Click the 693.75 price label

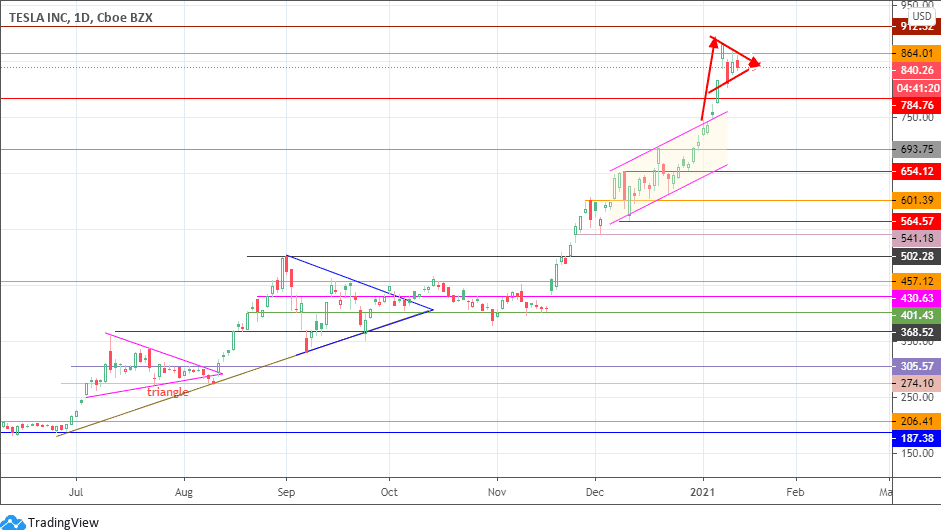point(916,149)
